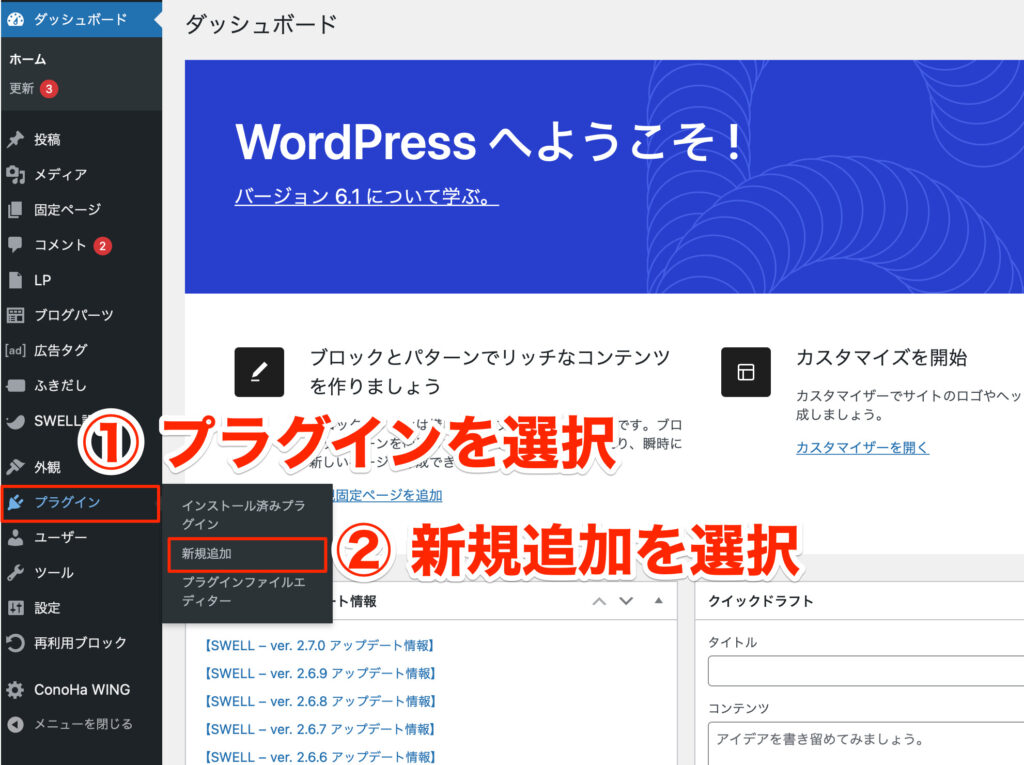The image size is (1024, 765).
Task: Open the ConoHa WING menu
Action: (x=81, y=689)
